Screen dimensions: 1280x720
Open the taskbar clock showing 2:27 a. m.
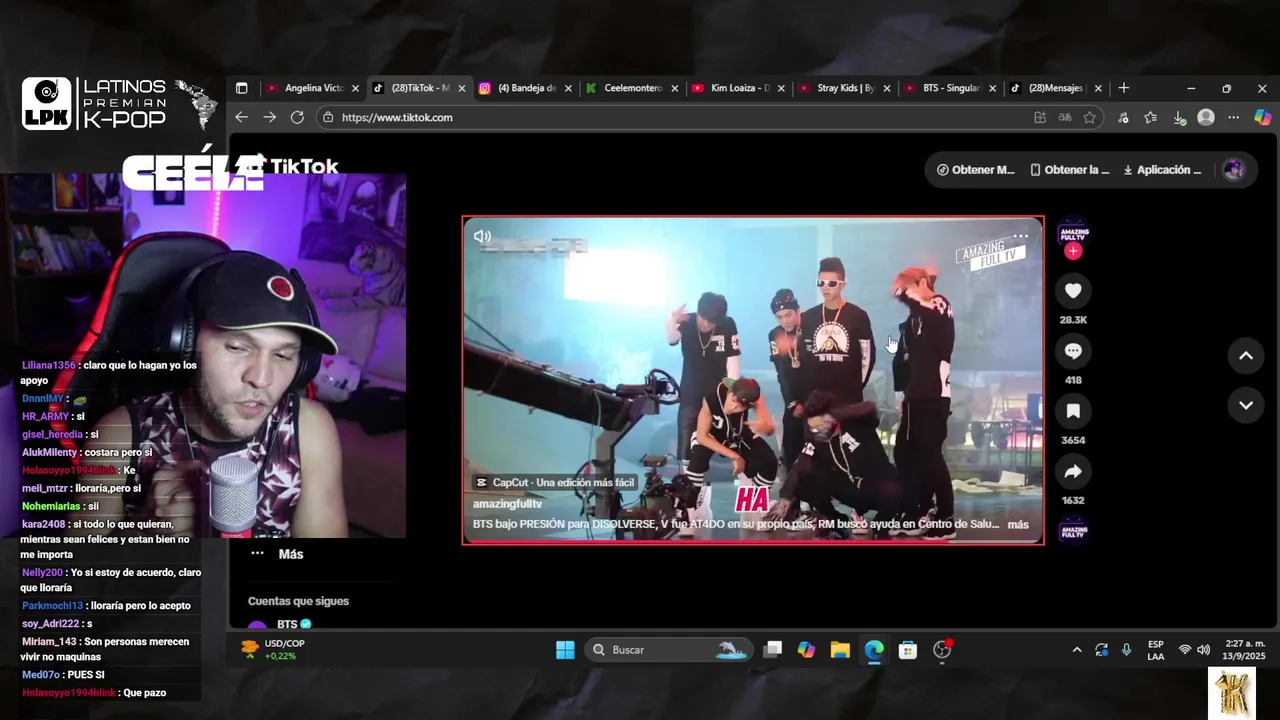click(x=1245, y=650)
